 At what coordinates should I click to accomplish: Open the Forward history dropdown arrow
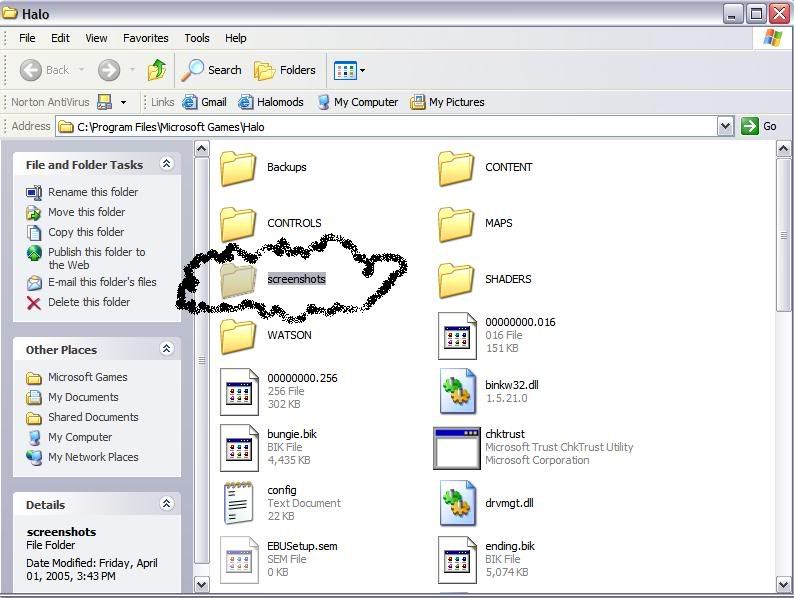coord(132,70)
